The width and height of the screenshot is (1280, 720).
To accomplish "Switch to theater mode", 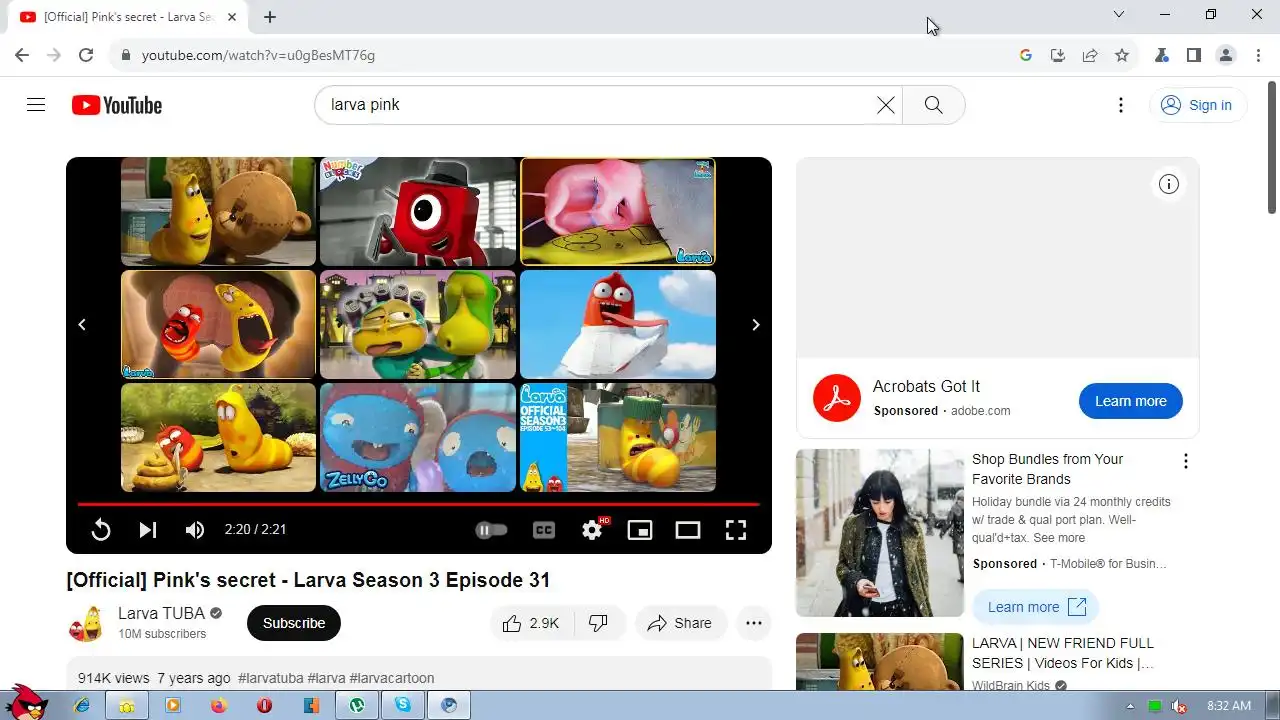I will pos(688,530).
